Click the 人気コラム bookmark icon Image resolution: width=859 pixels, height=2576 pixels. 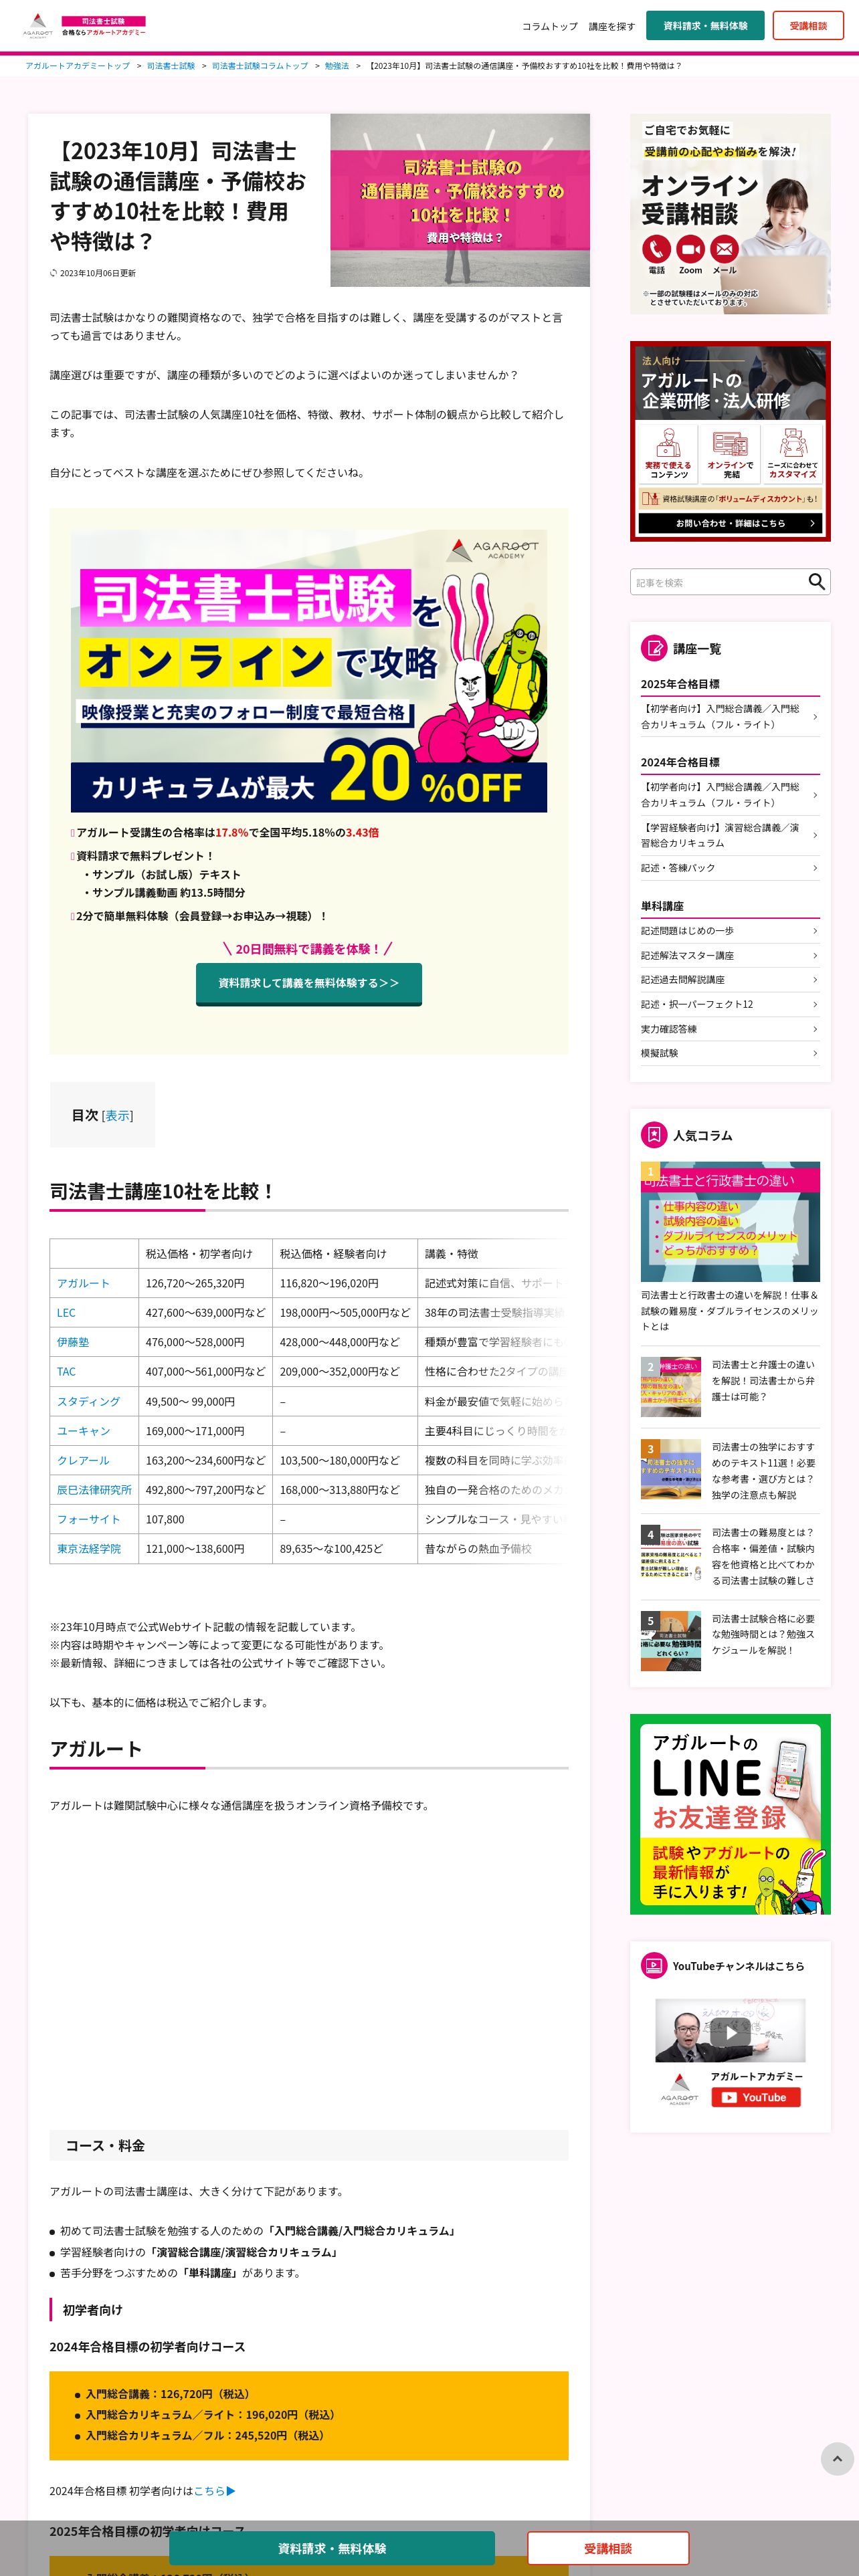point(654,1135)
